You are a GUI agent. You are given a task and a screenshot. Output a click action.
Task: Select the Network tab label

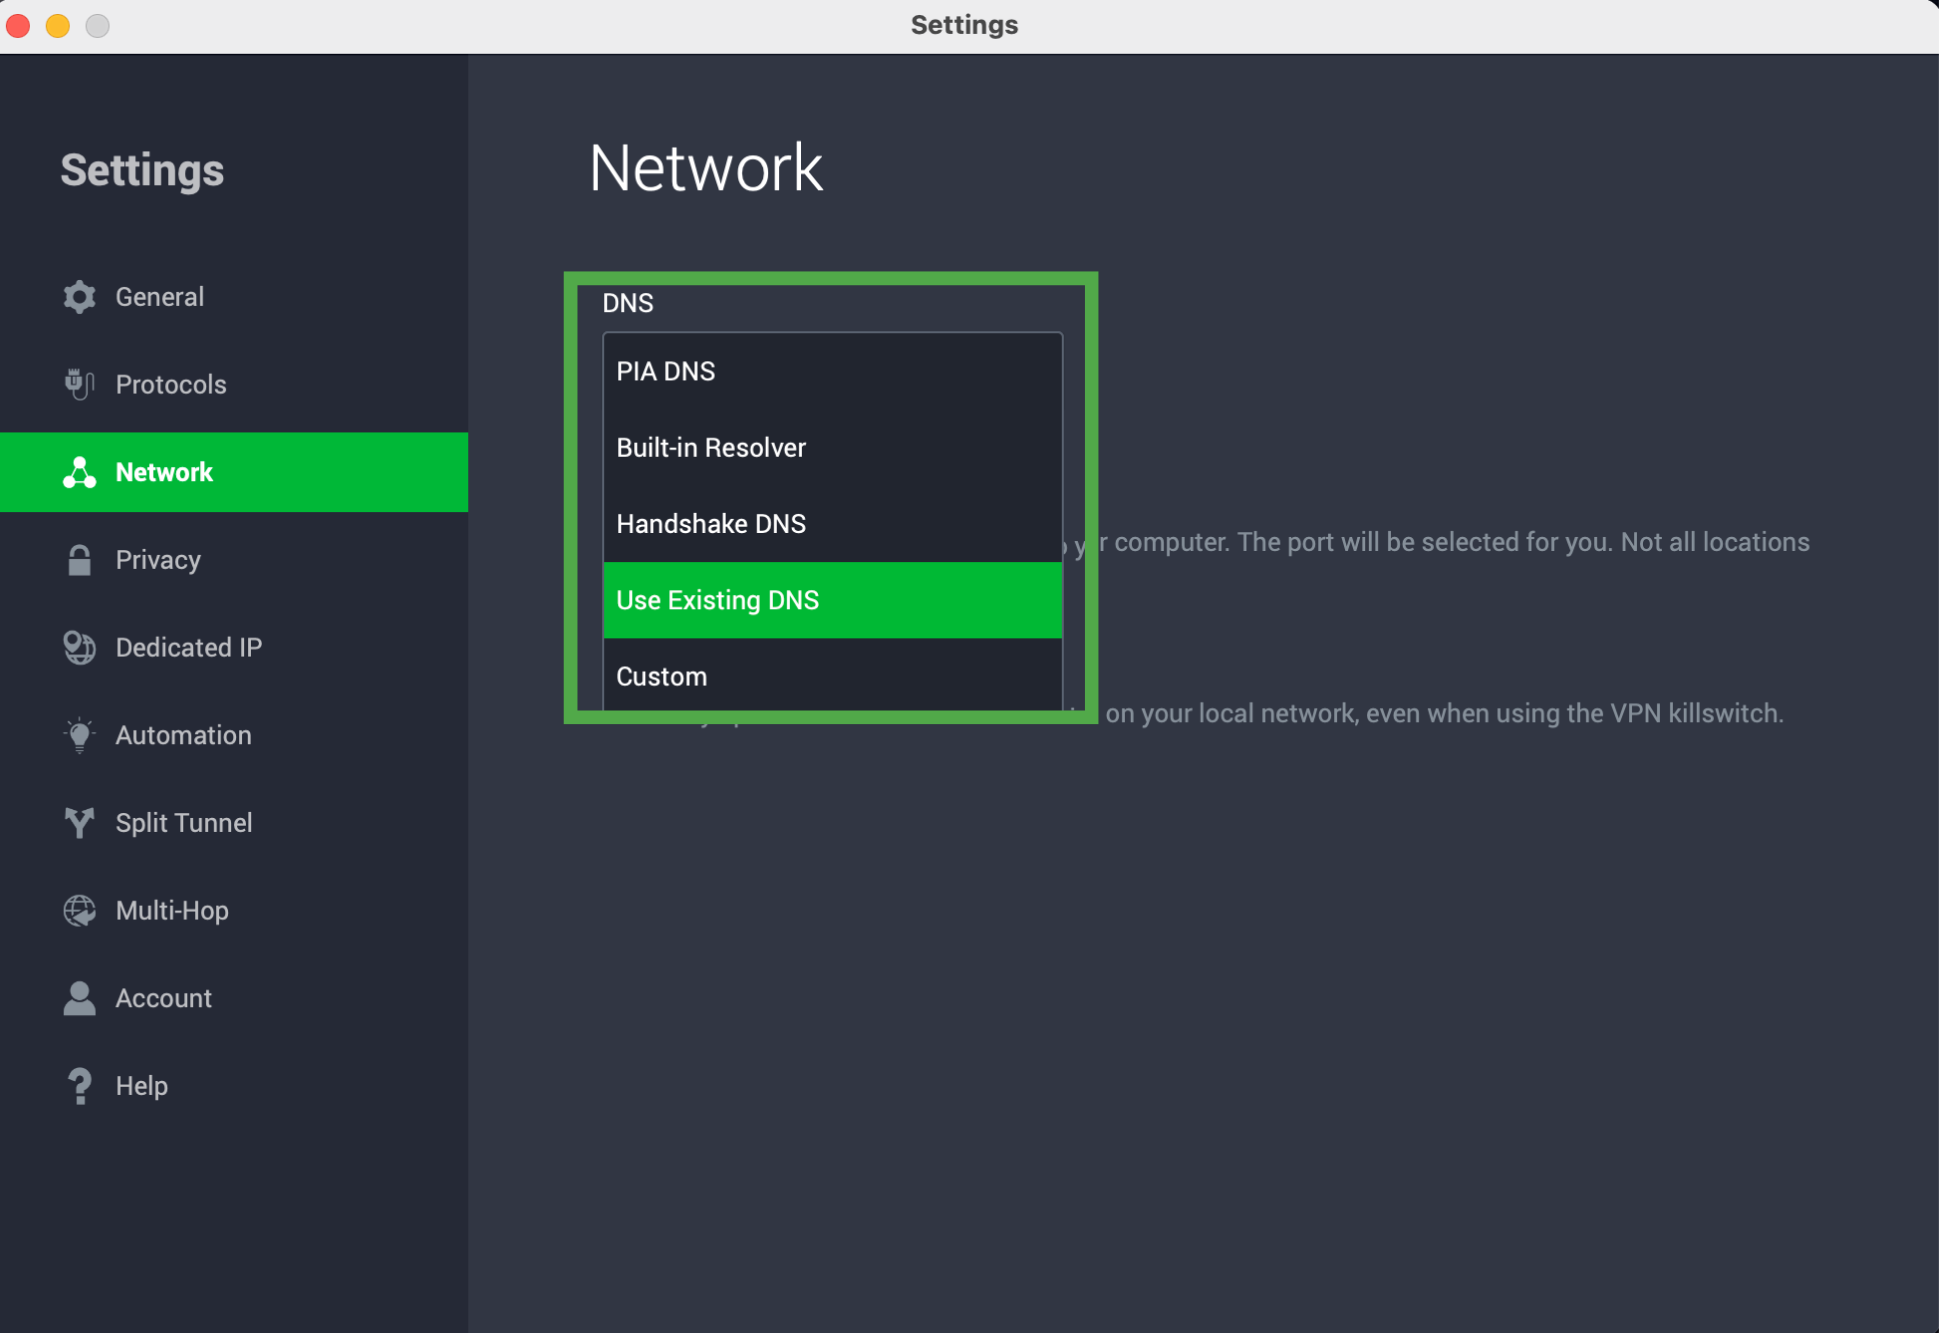point(164,472)
